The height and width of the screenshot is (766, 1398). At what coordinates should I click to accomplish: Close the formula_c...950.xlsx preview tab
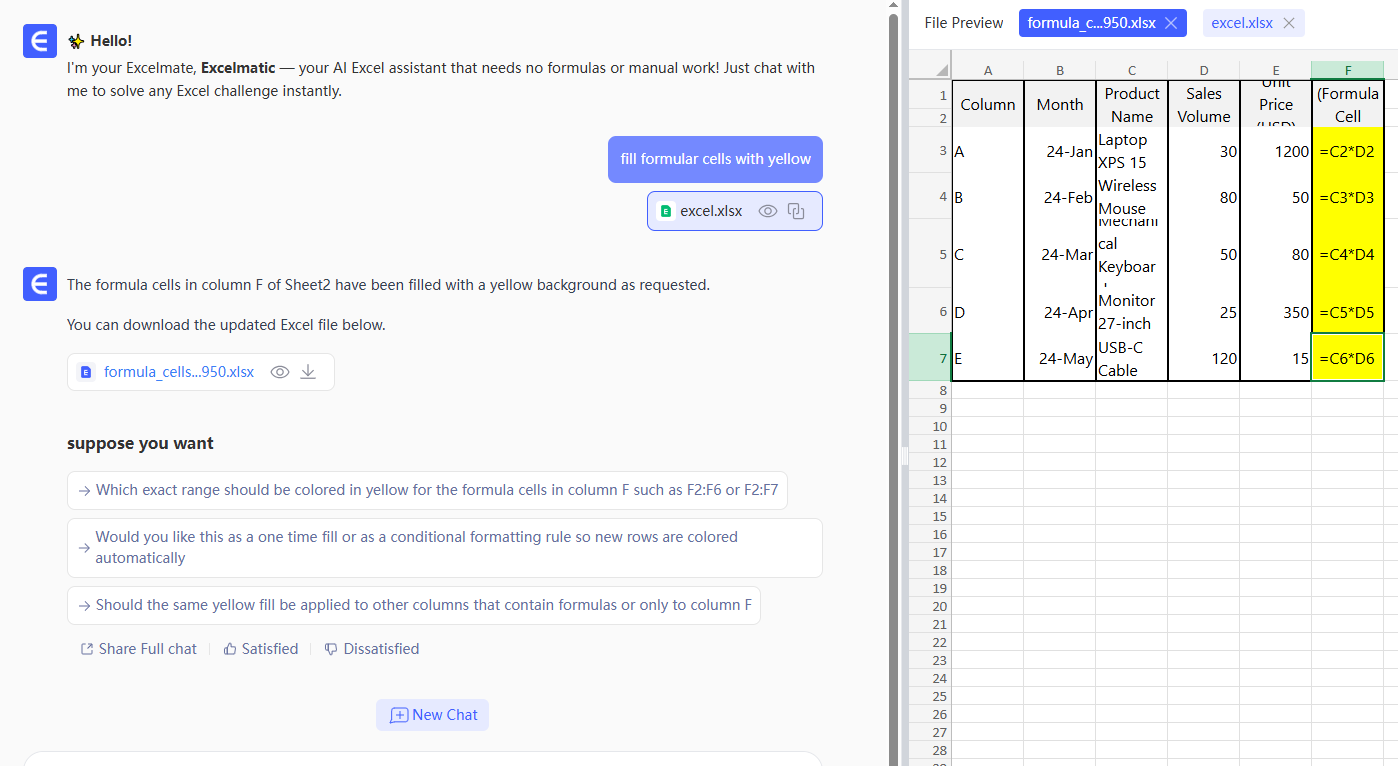click(1171, 23)
